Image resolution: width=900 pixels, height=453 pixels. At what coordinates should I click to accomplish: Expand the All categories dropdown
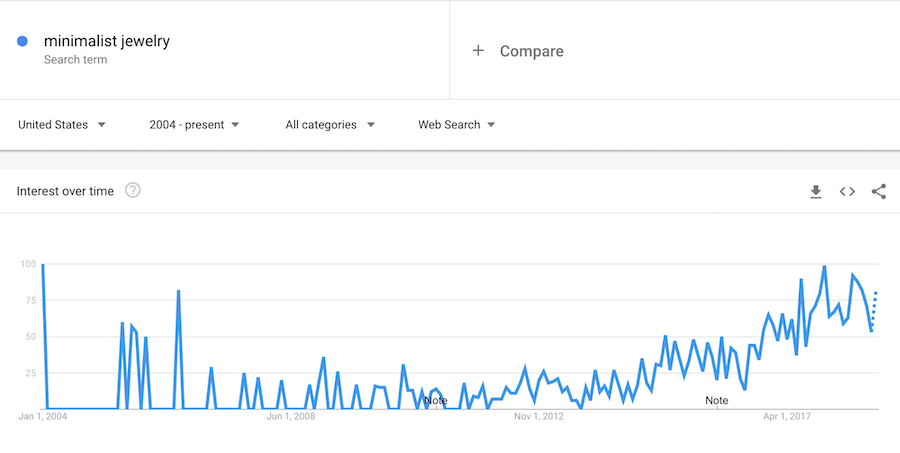330,125
